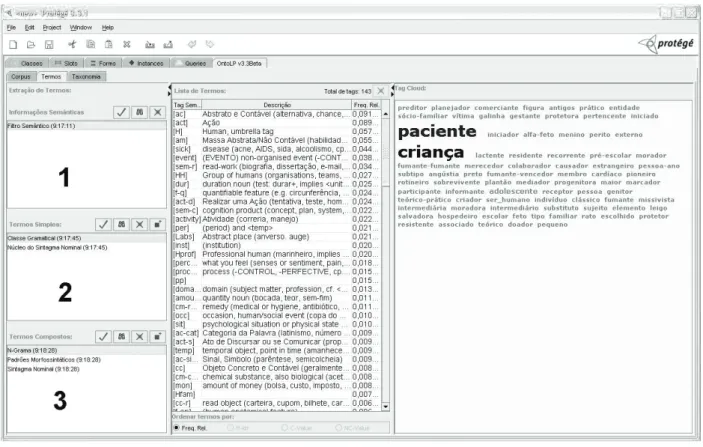Click the Protégé logo

point(666,44)
